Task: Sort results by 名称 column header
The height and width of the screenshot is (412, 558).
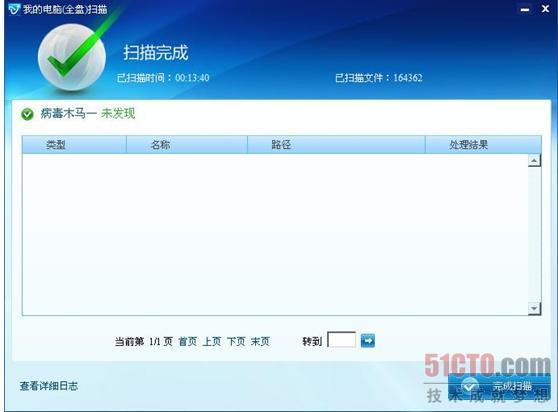Action: point(187,144)
